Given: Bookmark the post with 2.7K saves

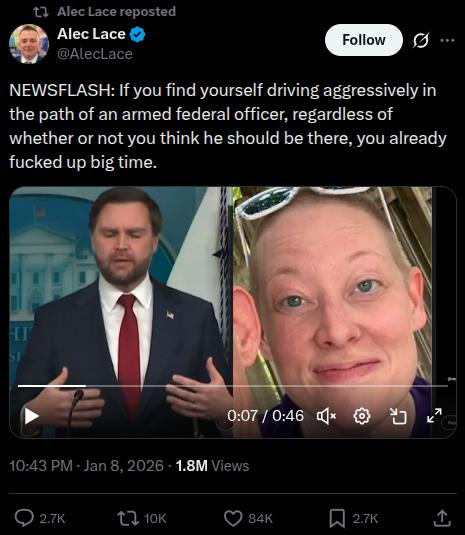Looking at the screenshot, I should (337, 518).
